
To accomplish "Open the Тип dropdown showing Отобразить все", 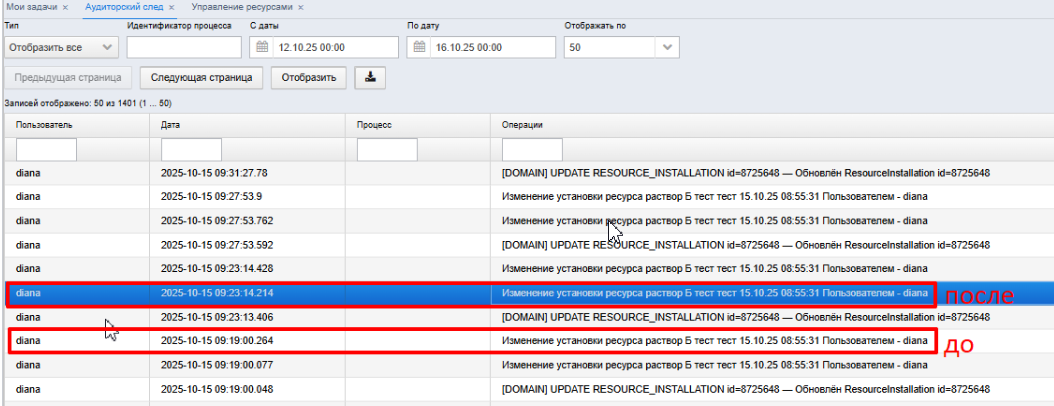I will tap(61, 48).
